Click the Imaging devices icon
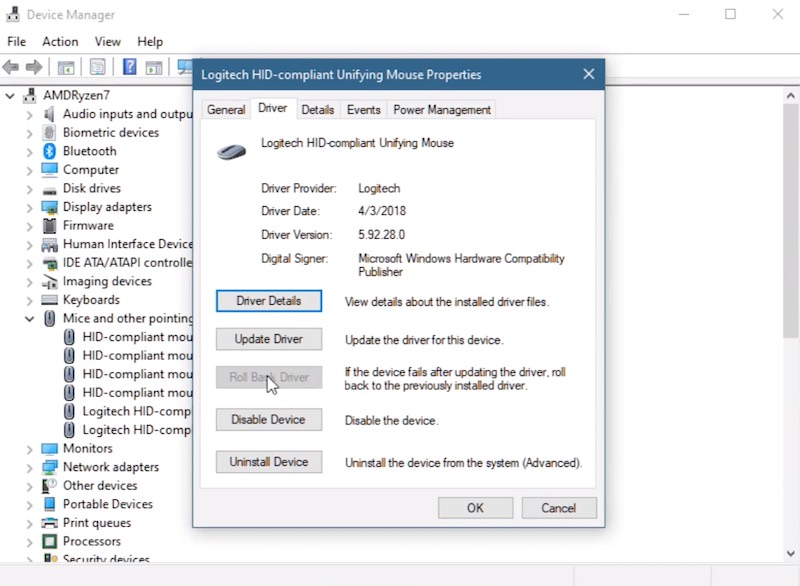 pos(49,282)
